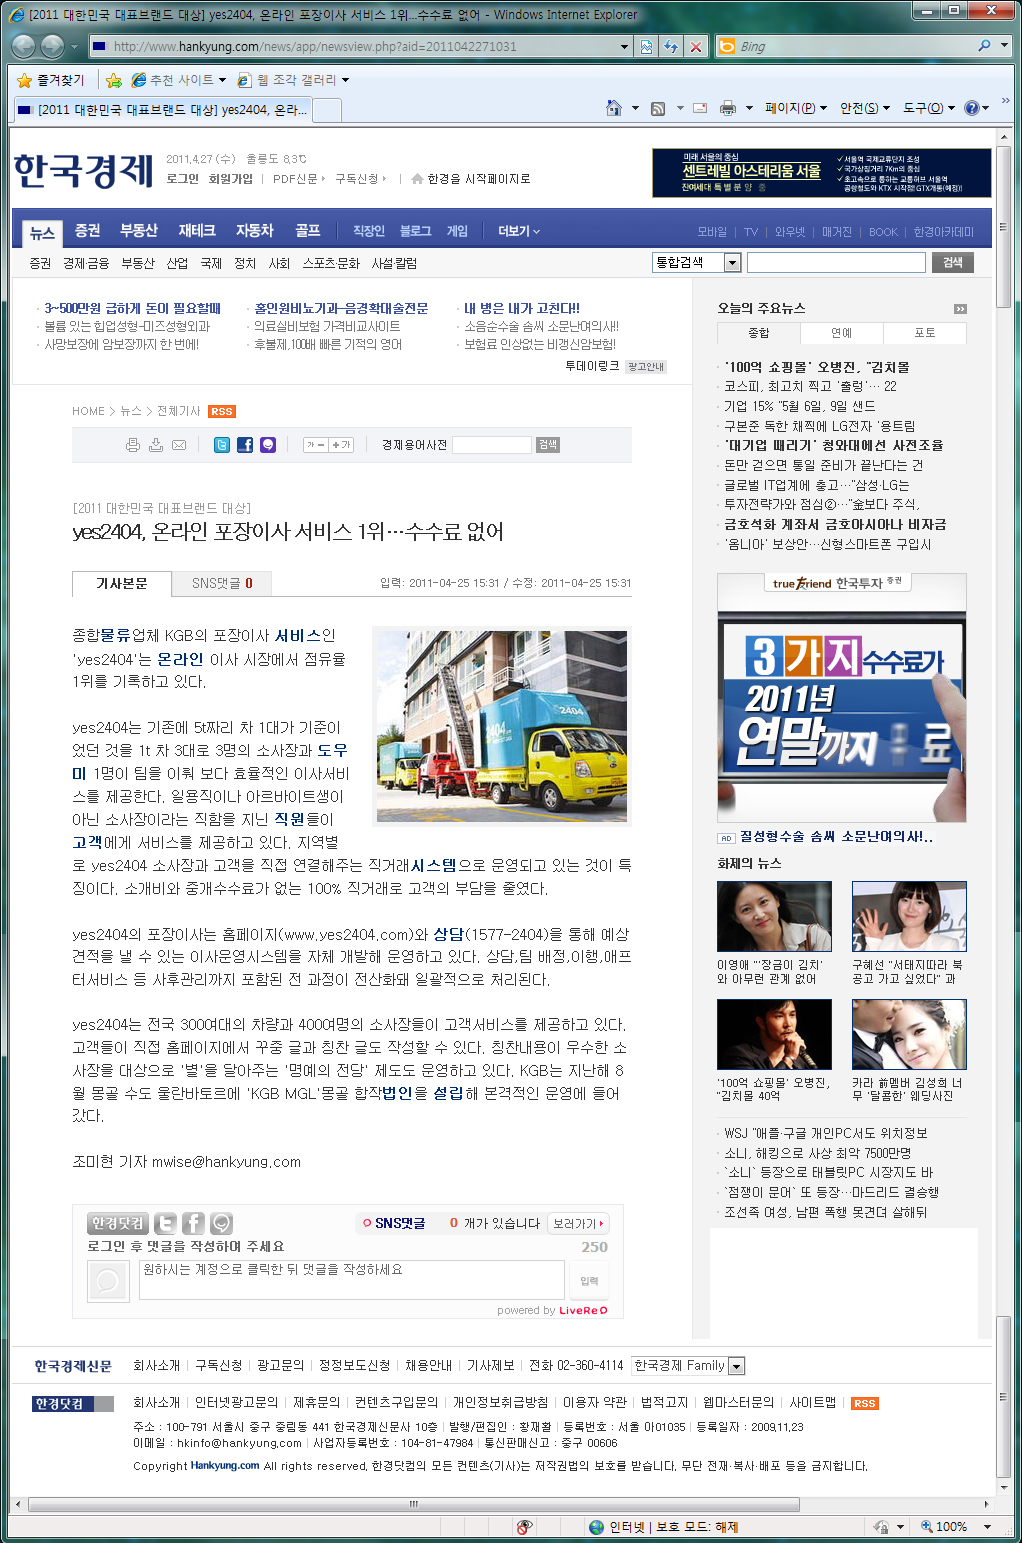Screen dimensions: 1022x1543
Task: Click the browser Forward arrow button
Action: [52, 46]
